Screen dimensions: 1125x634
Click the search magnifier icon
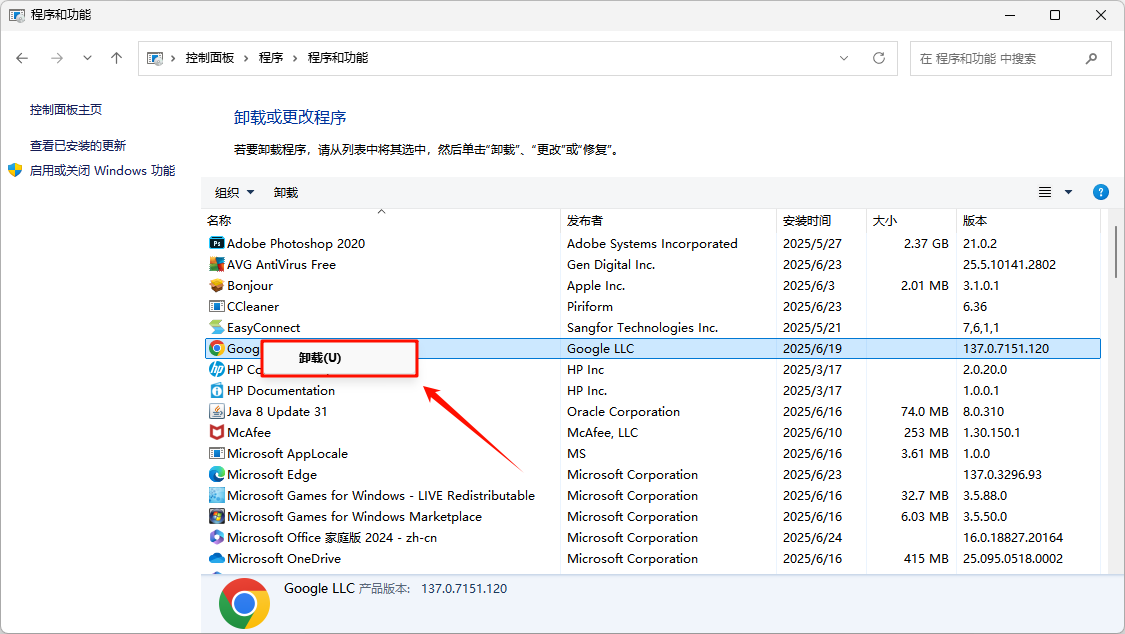(x=1091, y=58)
